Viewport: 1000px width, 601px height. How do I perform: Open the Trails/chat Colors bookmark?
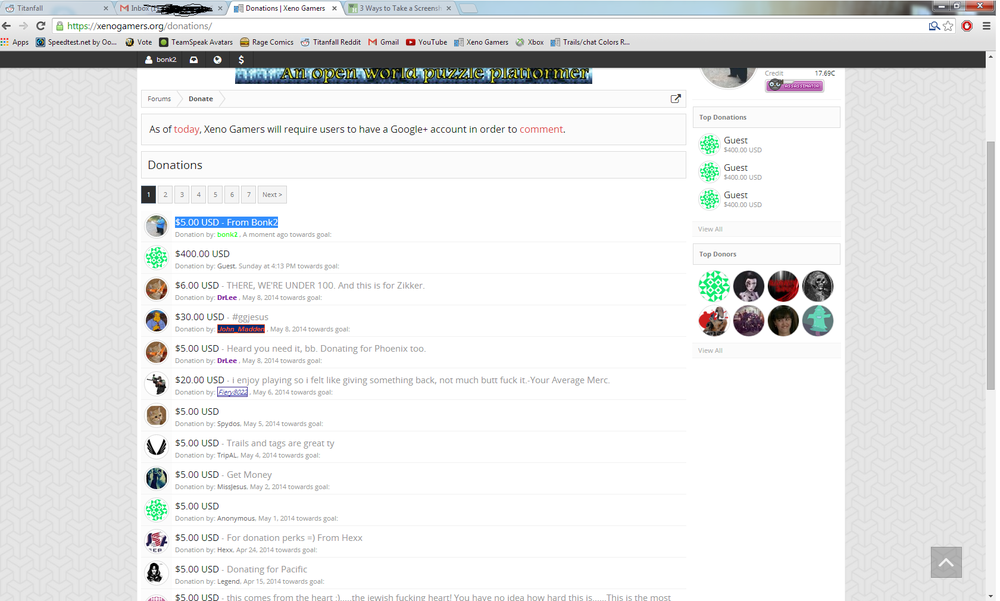click(591, 42)
